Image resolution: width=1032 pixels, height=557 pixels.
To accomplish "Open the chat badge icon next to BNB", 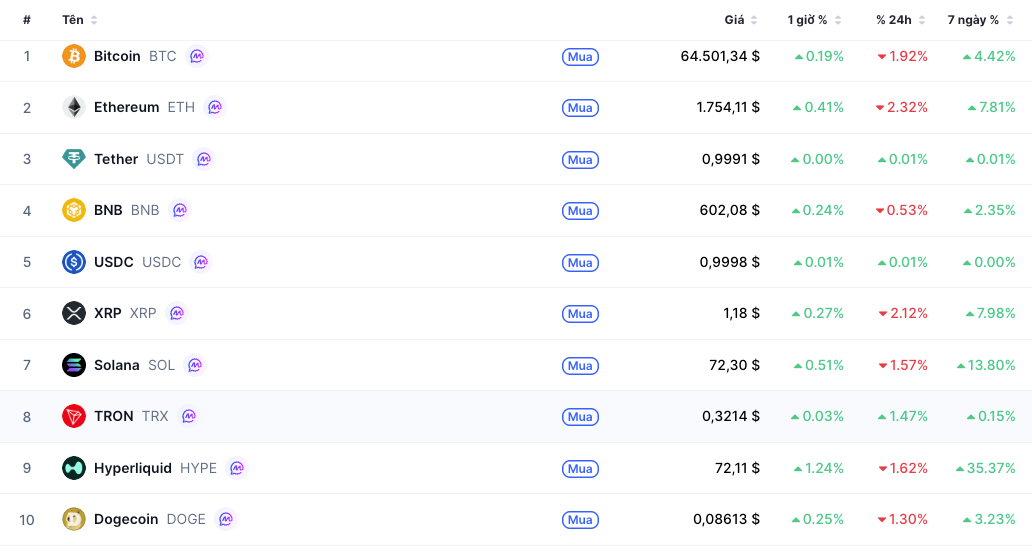I will click(180, 210).
